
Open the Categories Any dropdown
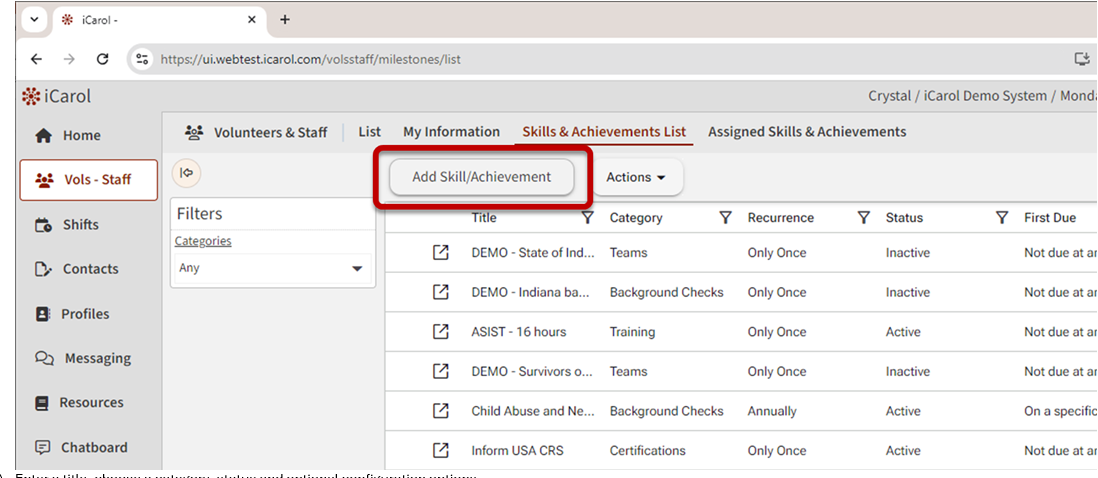[270, 268]
